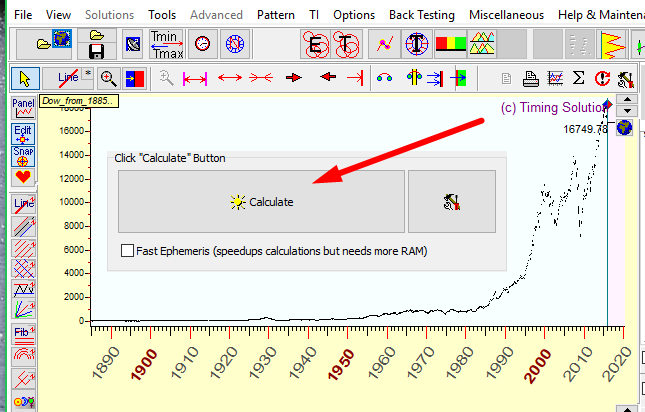Click the magnifier zoom-in tool

point(108,78)
